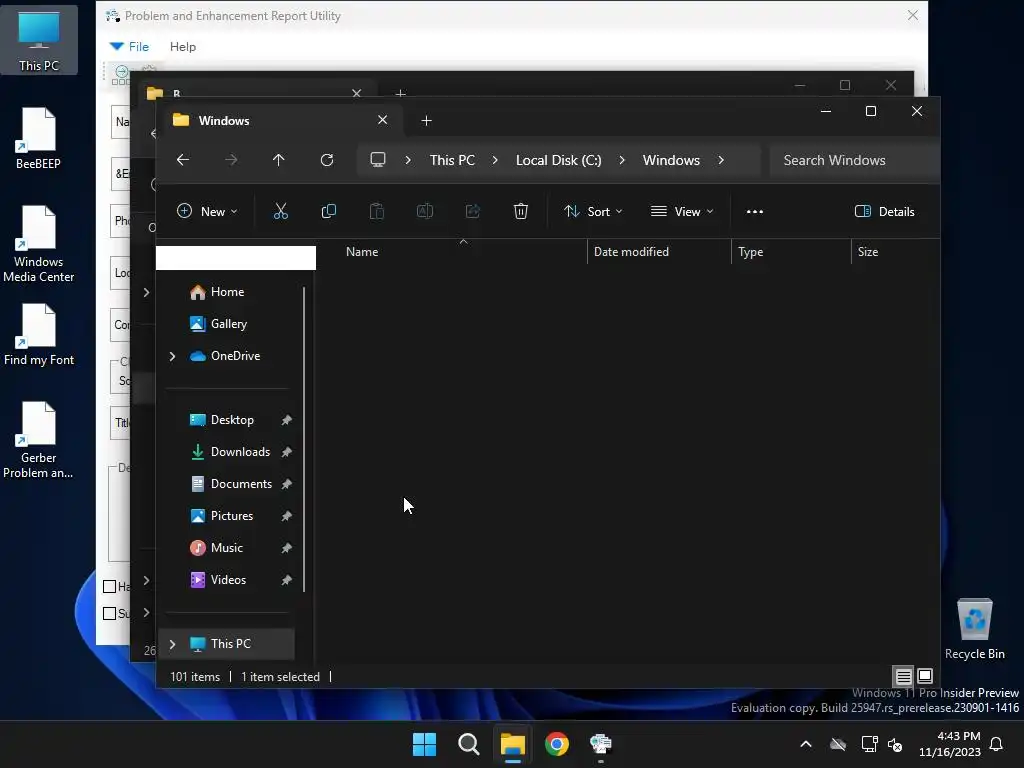Expand OneDrive in navigation pane
The height and width of the screenshot is (768, 1024).
172,356
